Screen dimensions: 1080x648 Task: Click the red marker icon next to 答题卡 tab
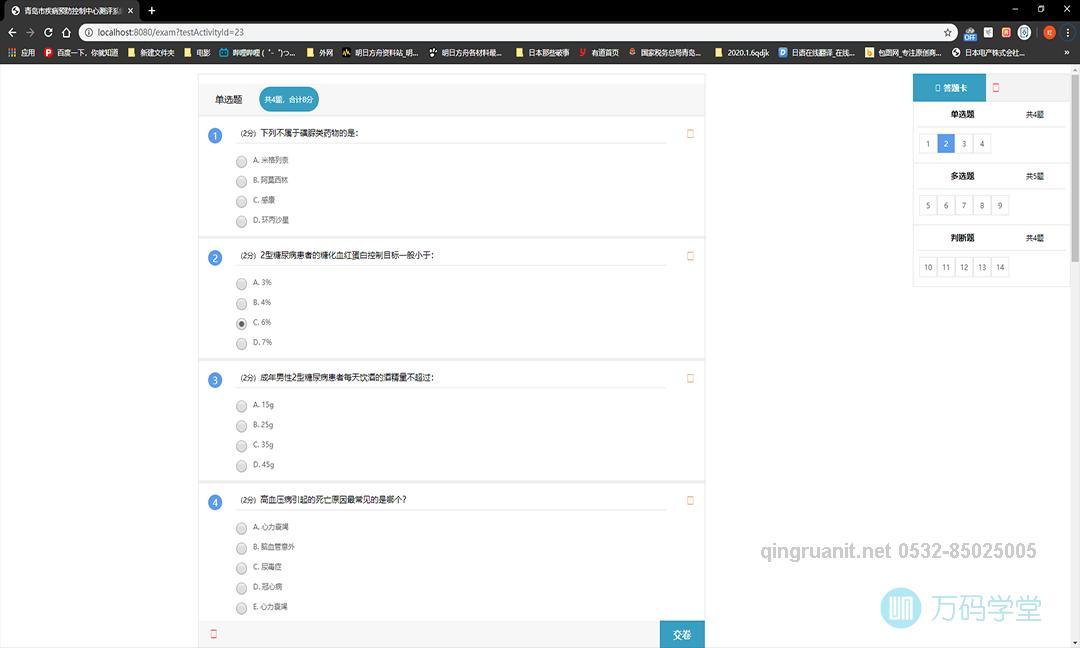[995, 88]
